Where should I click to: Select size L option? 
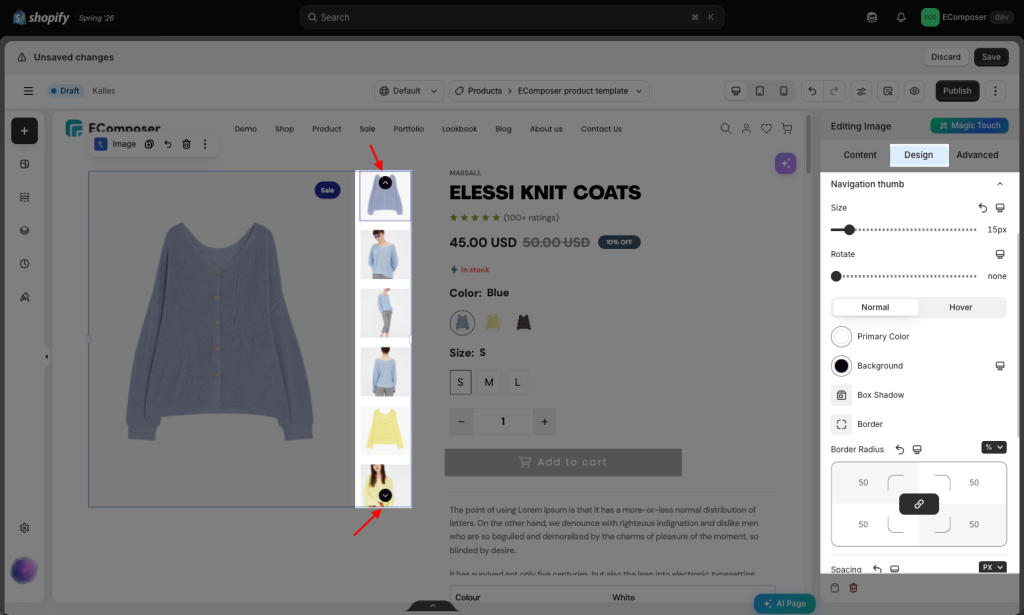pos(517,382)
